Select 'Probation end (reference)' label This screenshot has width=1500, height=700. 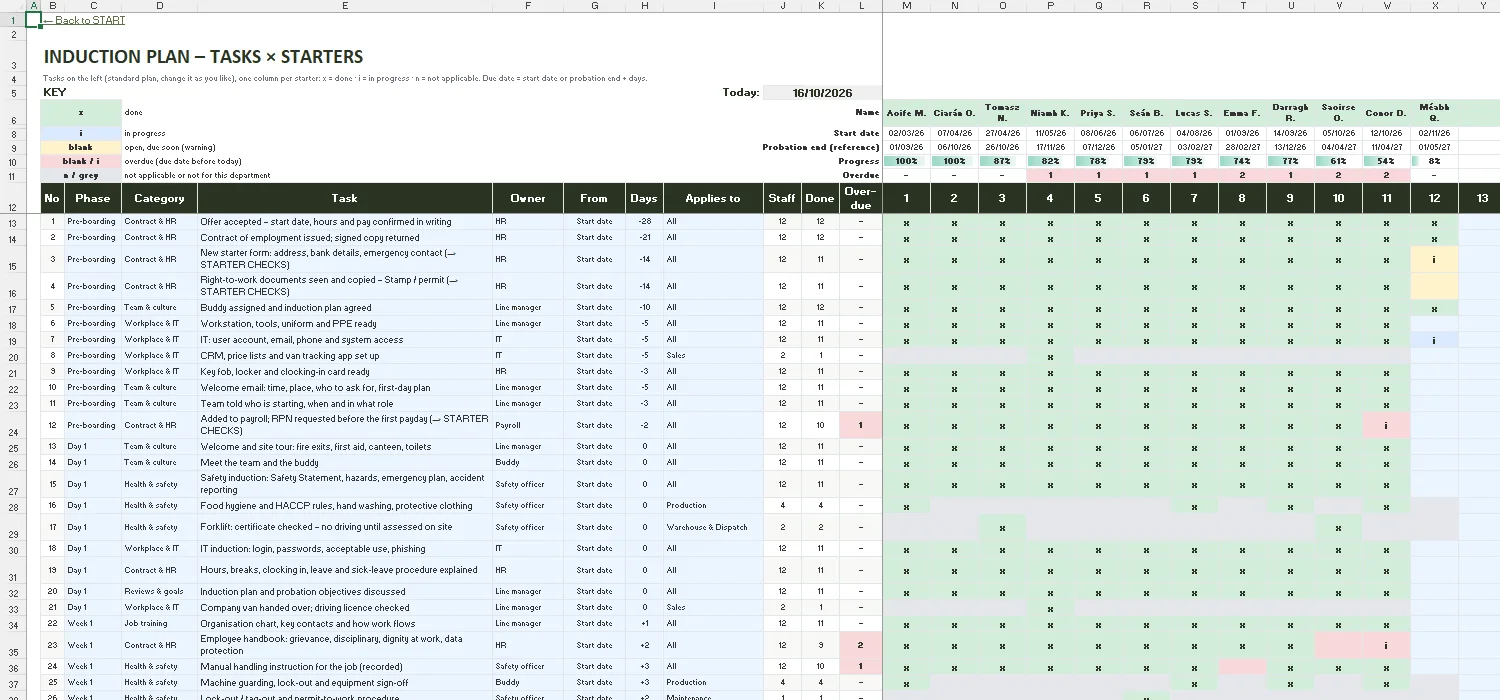tap(820, 147)
